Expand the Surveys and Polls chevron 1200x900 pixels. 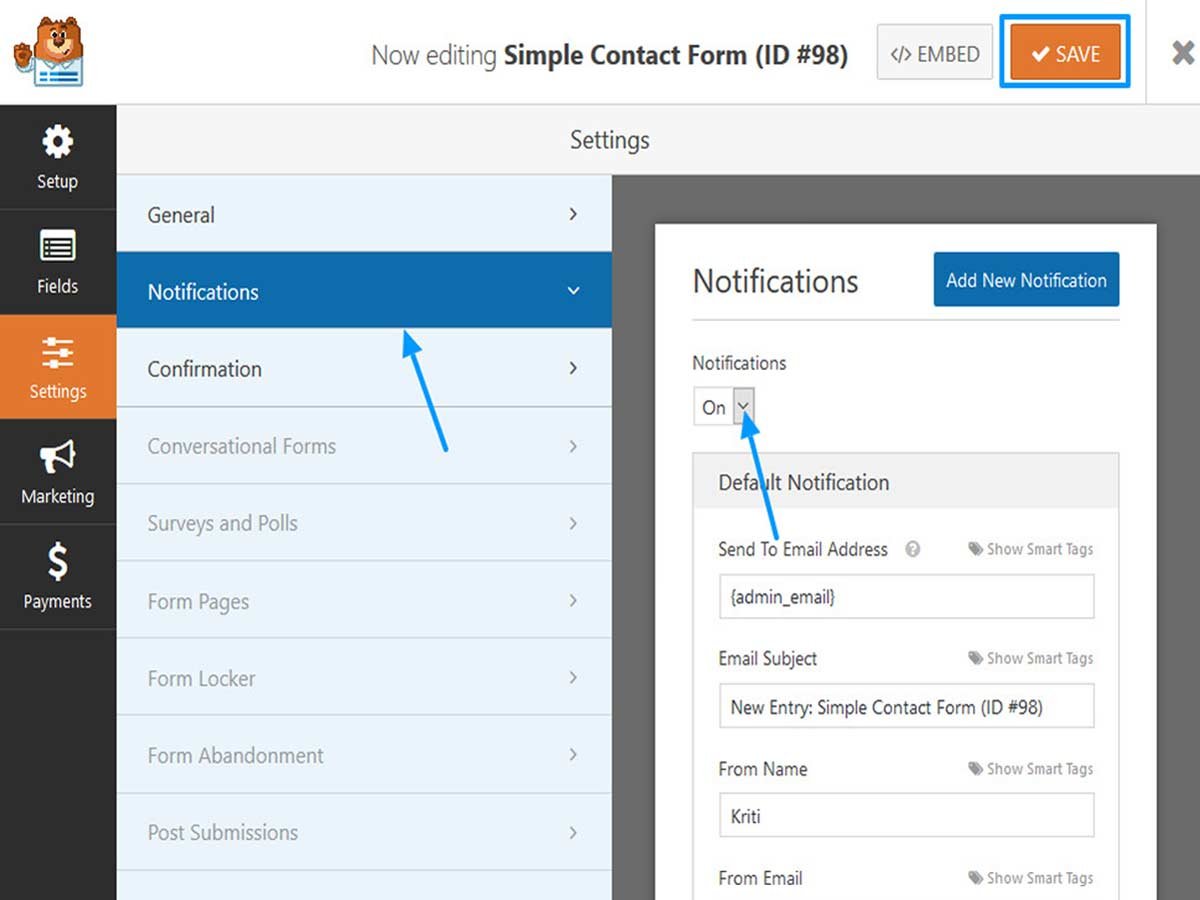coord(573,523)
